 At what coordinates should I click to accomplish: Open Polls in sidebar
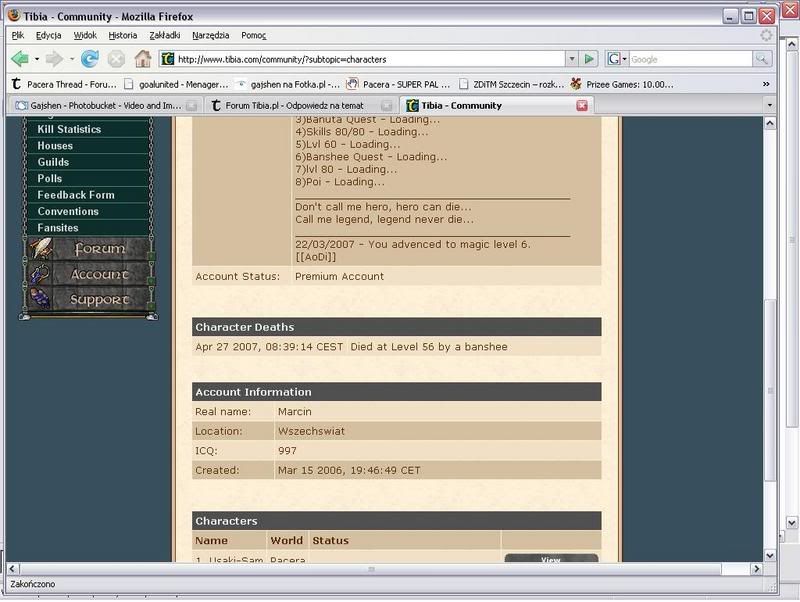(x=49, y=178)
